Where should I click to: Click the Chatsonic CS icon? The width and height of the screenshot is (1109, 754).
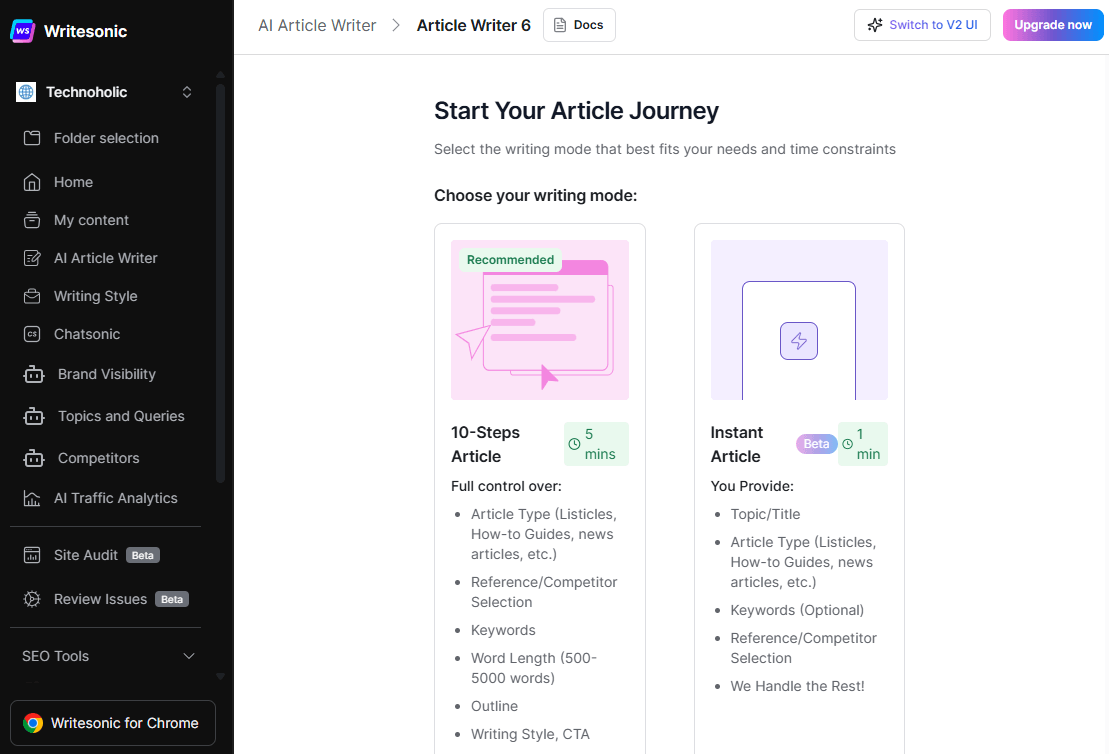[x=32, y=334]
